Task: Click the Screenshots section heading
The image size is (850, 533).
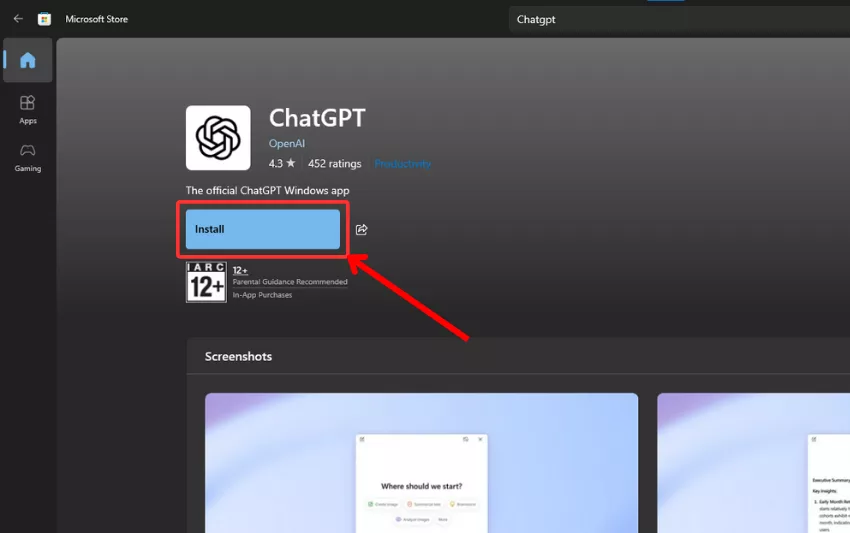Action: click(239, 356)
